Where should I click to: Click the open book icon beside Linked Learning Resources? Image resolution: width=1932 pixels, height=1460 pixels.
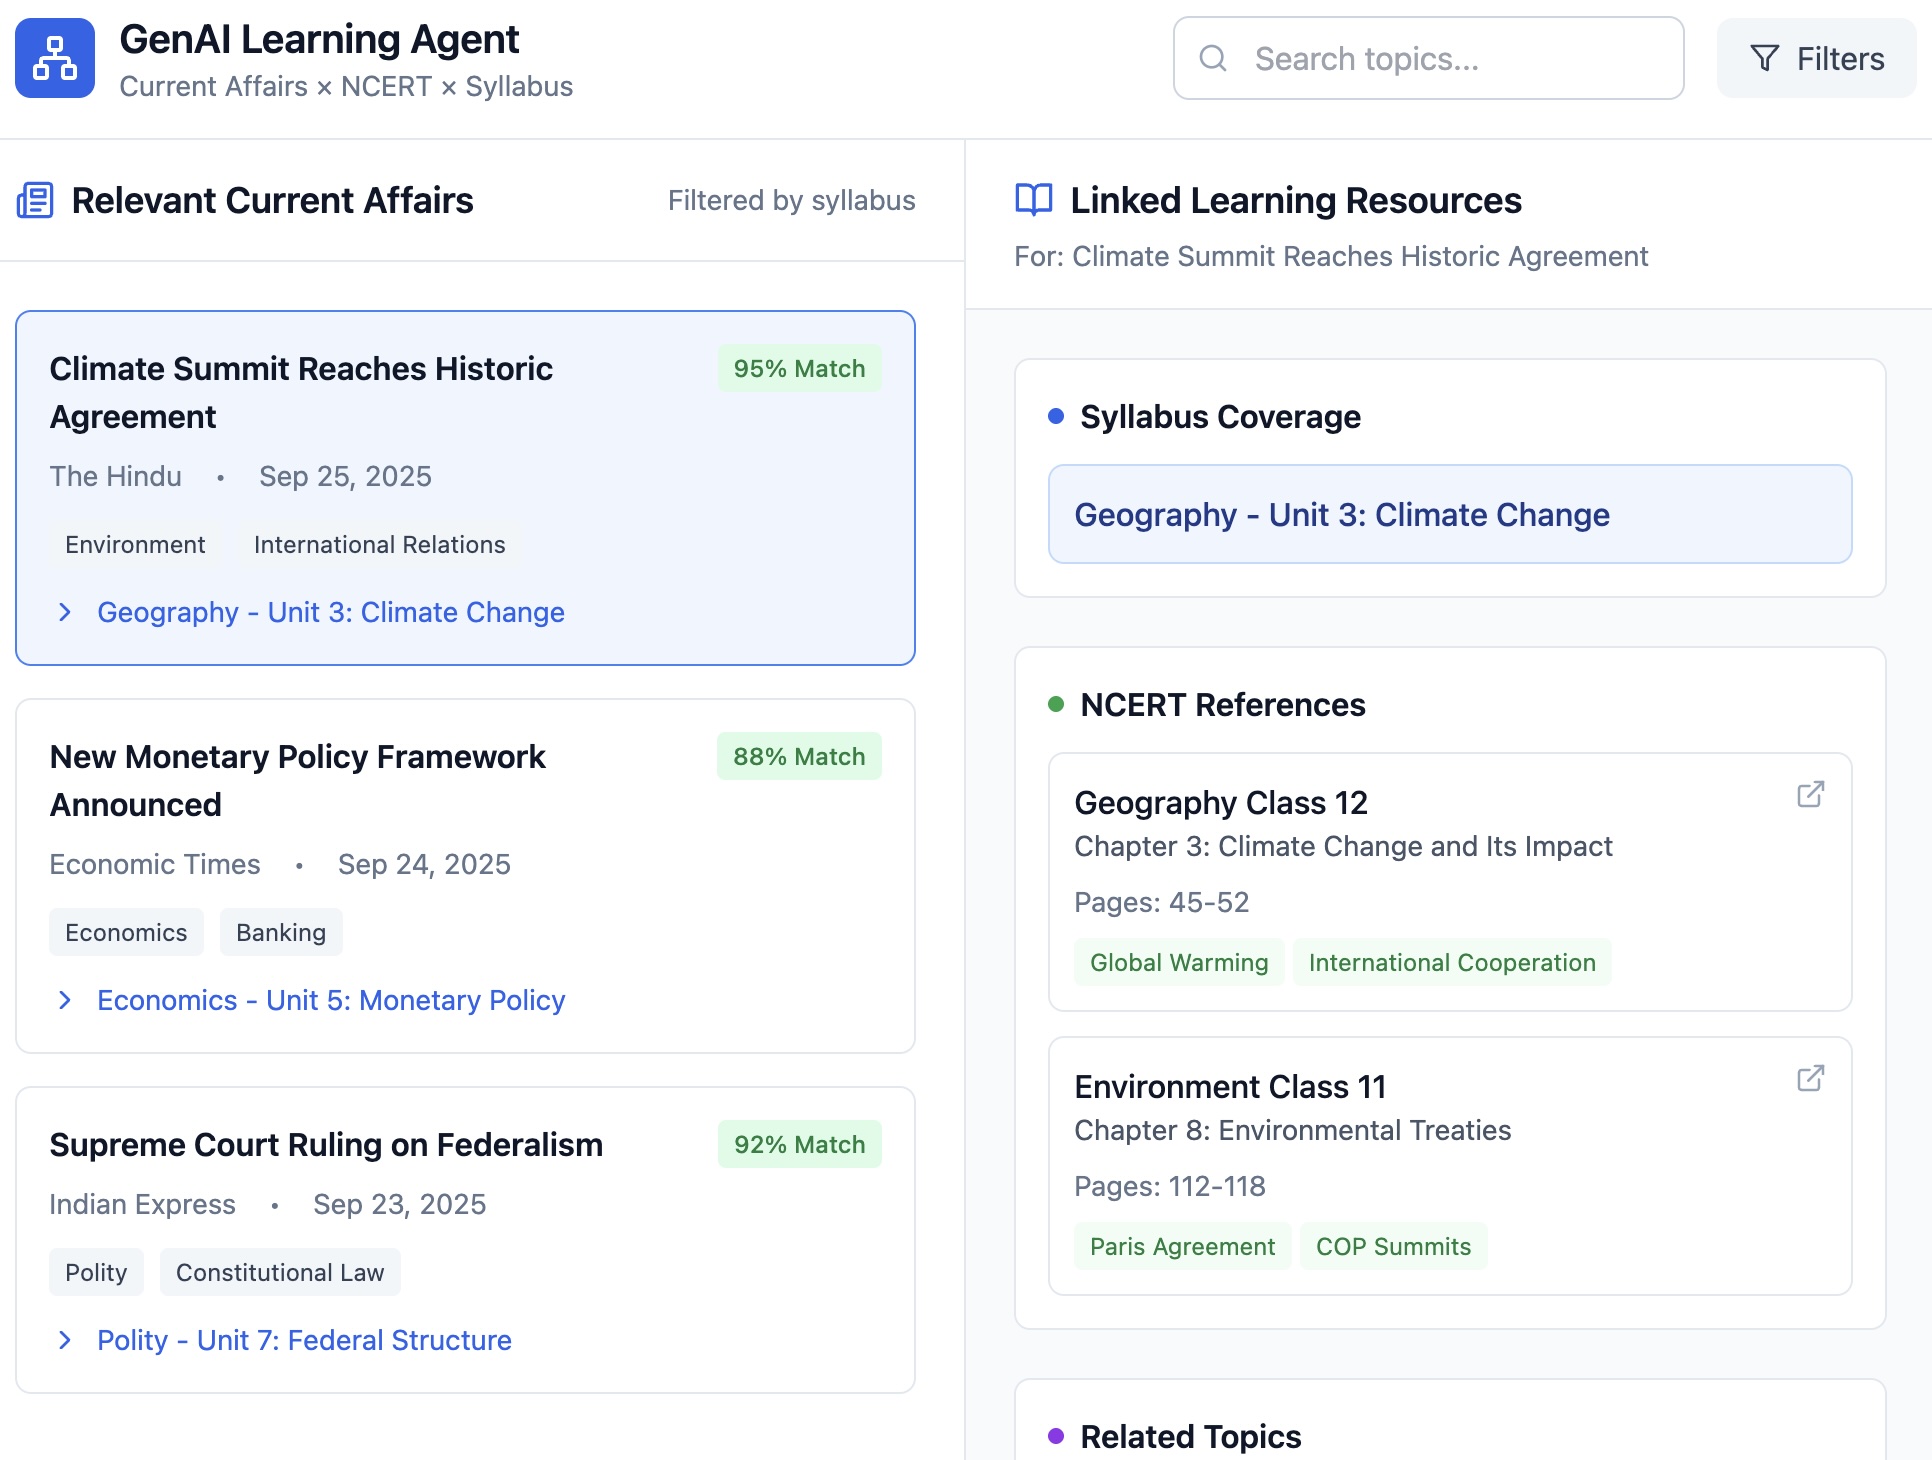click(x=1033, y=200)
